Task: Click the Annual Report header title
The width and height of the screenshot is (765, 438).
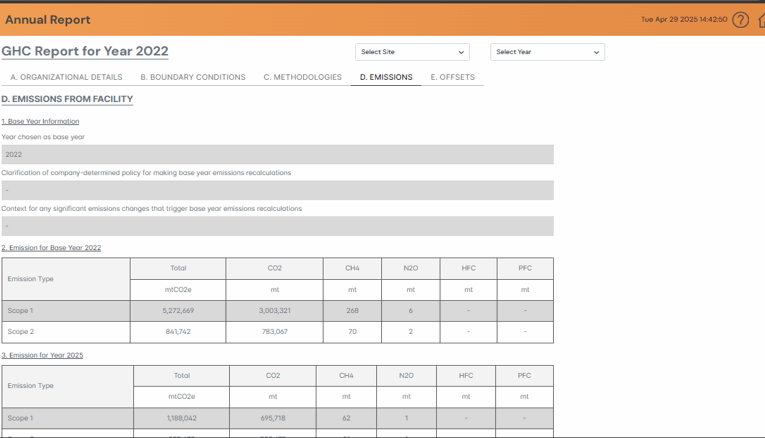Action: click(47, 20)
